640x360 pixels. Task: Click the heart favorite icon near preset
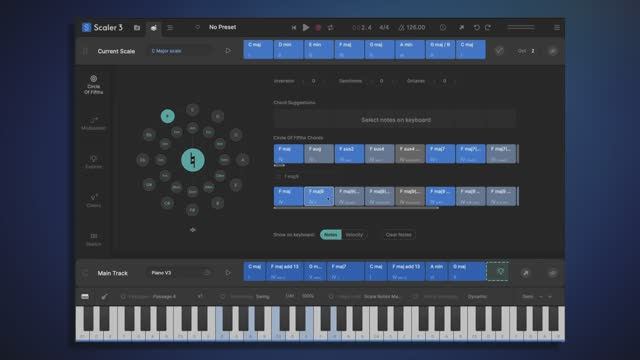click(197, 27)
